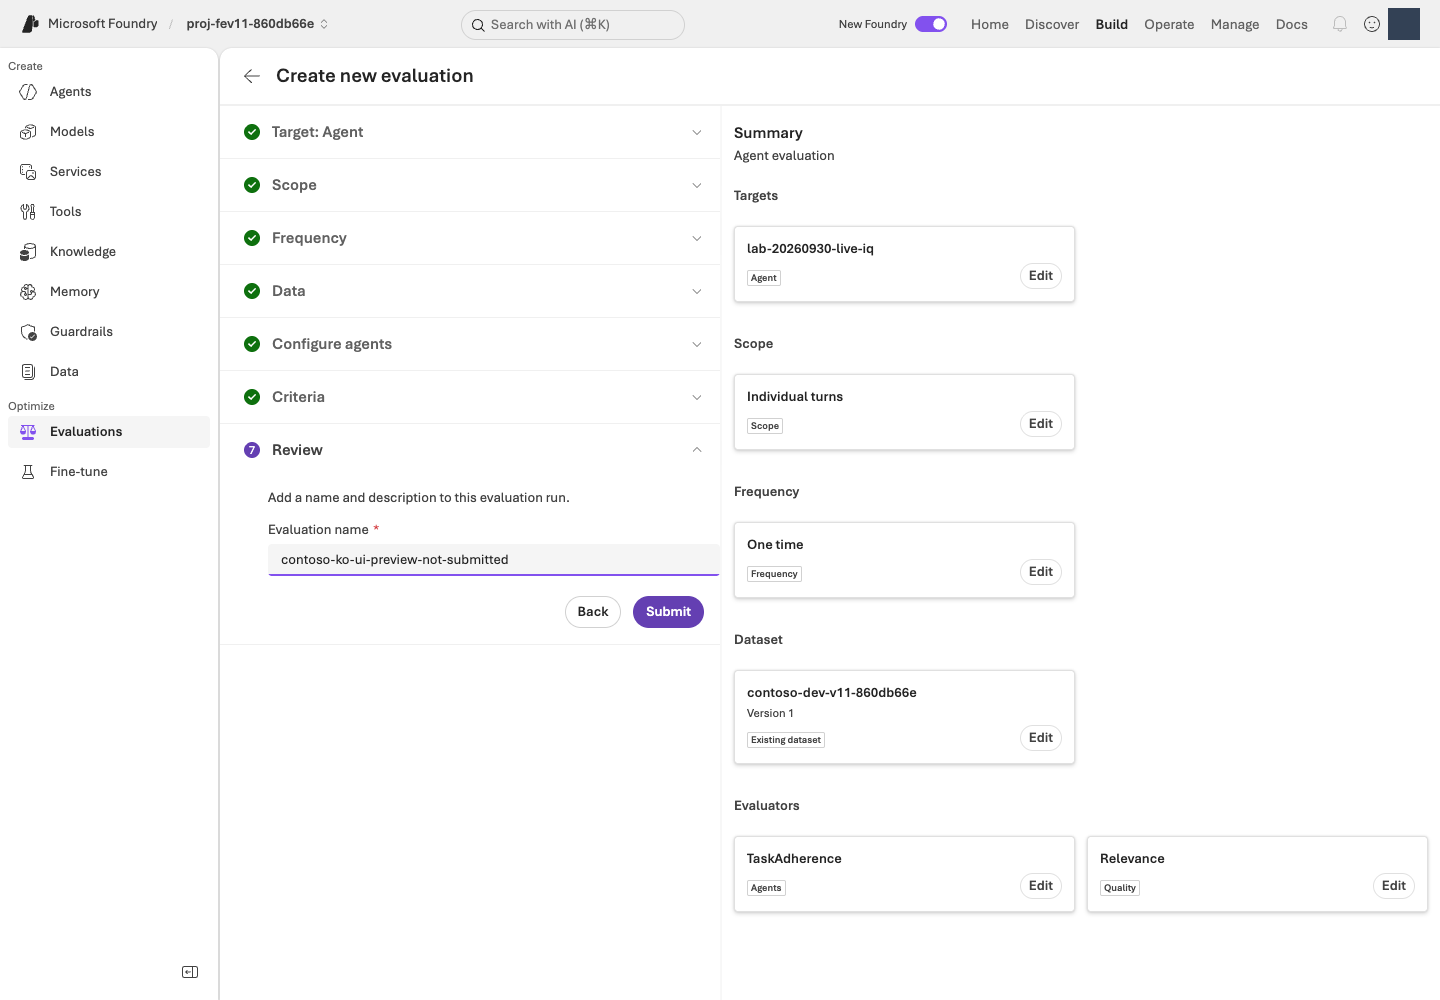Open the project selector proj-fev11-860db66e

tap(257, 24)
